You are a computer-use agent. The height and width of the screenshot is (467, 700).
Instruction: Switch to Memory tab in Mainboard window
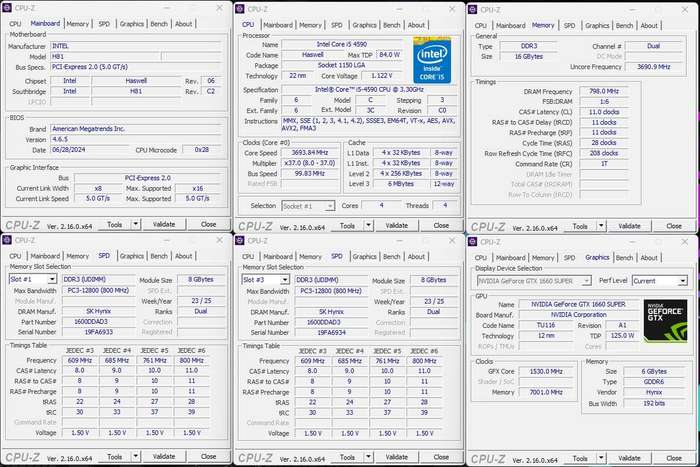(x=78, y=24)
